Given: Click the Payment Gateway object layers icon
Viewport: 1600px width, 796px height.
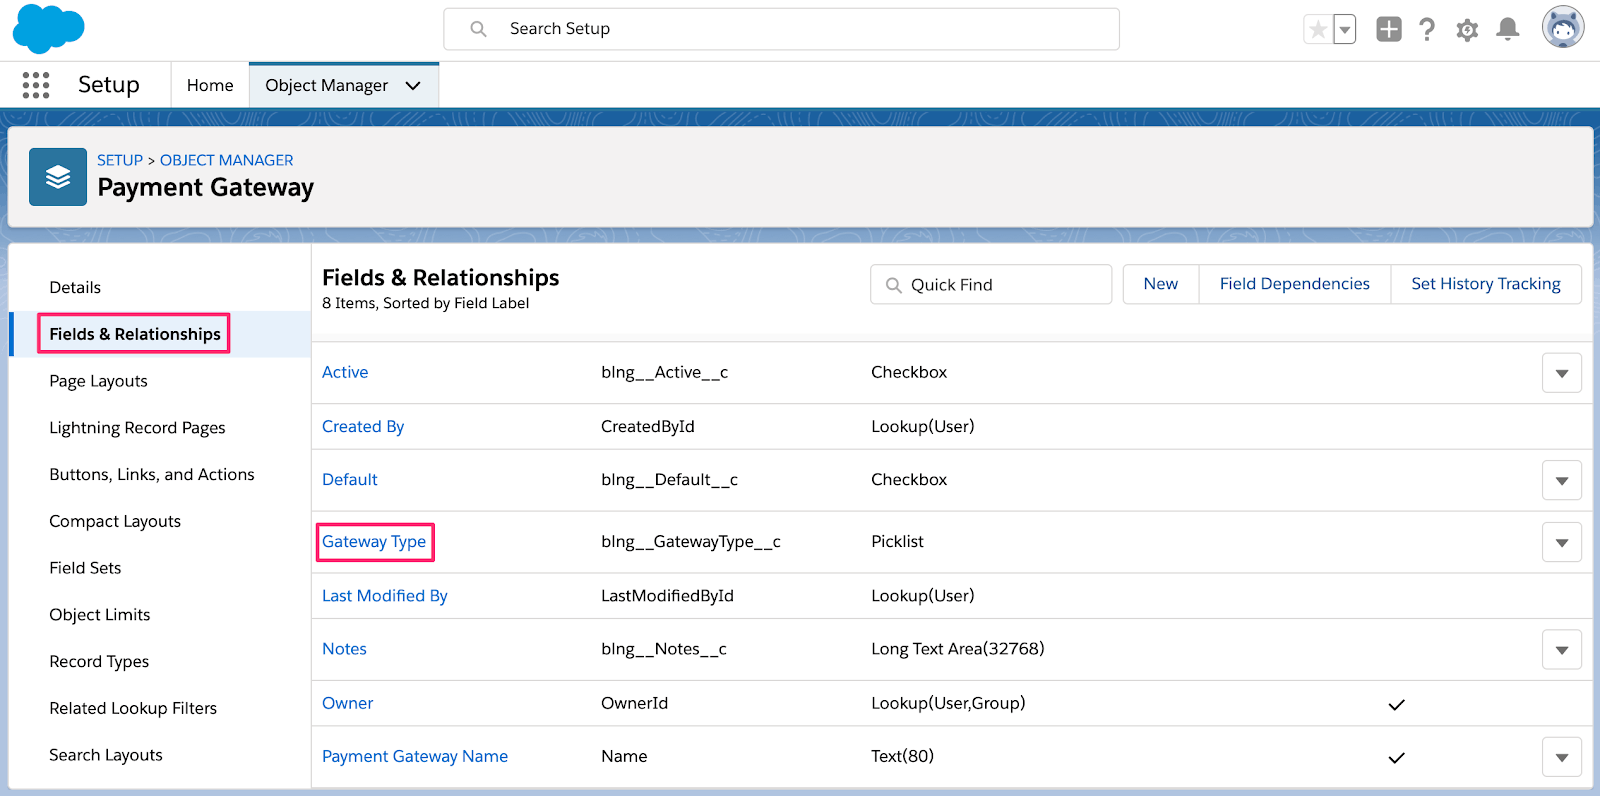Looking at the screenshot, I should click(58, 177).
